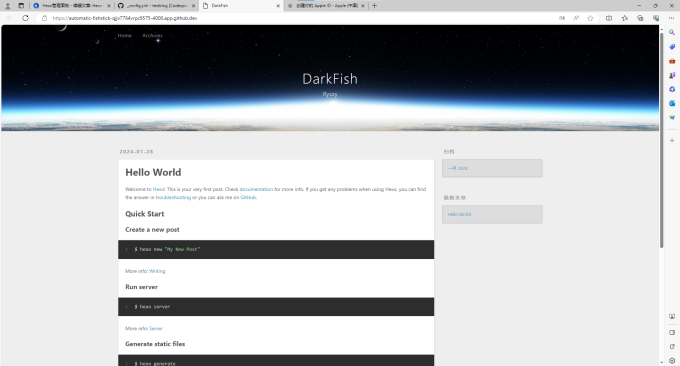
Task: Open the Favorites list toolbar icon
Action: (x=624, y=18)
